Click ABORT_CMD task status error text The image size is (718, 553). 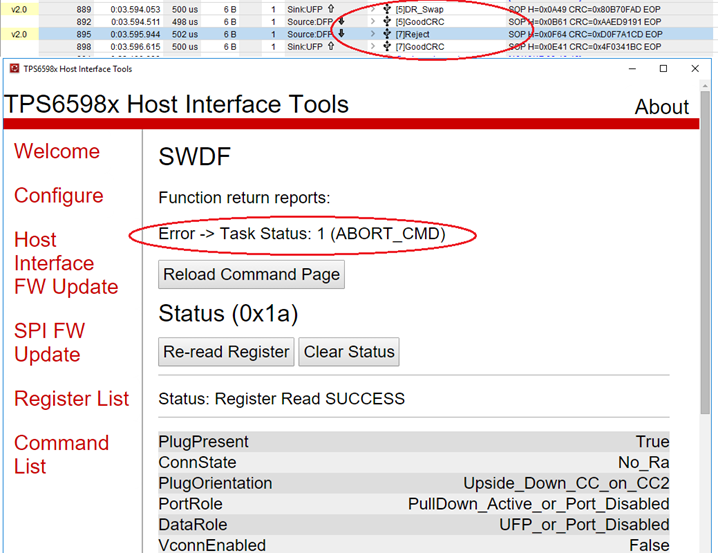(x=302, y=233)
